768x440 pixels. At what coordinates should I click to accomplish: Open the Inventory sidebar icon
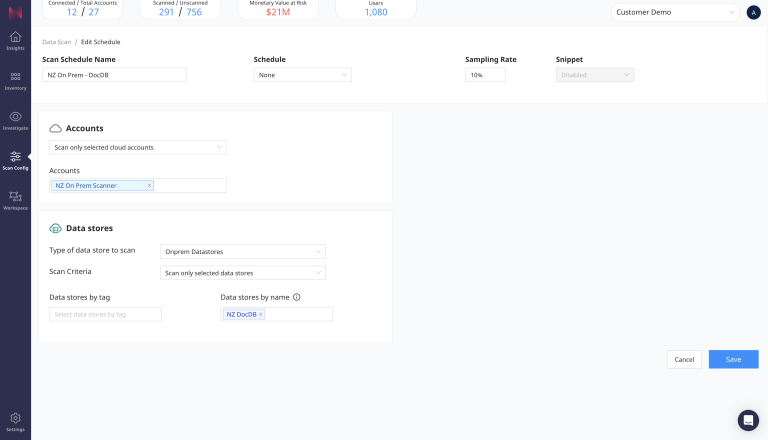tap(15, 79)
